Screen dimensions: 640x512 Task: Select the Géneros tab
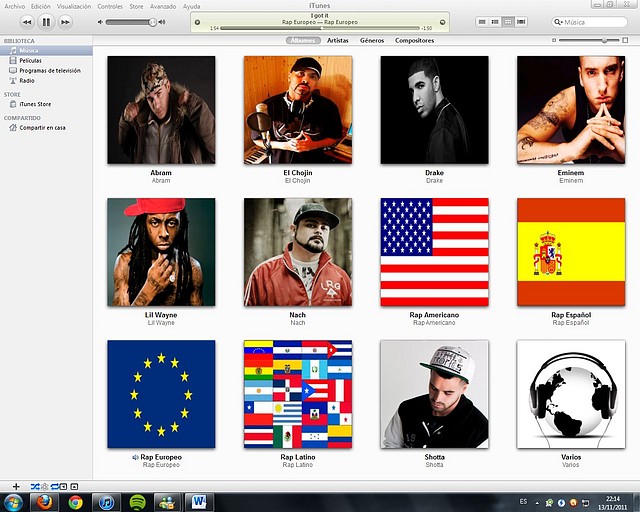pos(372,40)
